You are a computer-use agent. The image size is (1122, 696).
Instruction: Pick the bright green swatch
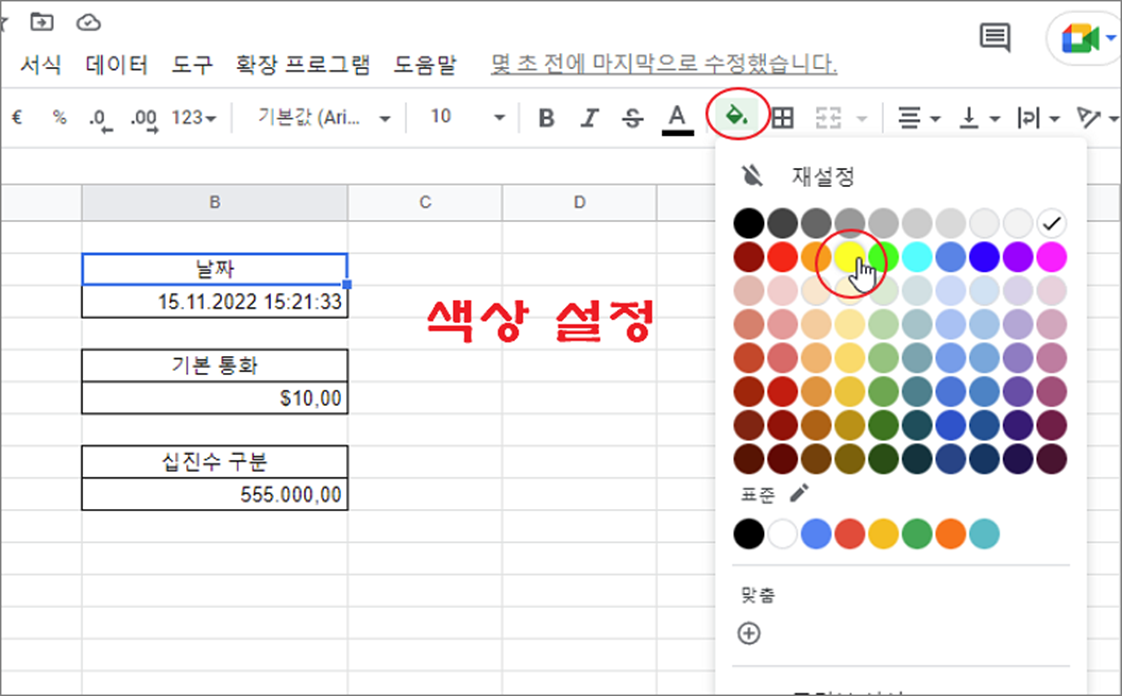point(883,257)
